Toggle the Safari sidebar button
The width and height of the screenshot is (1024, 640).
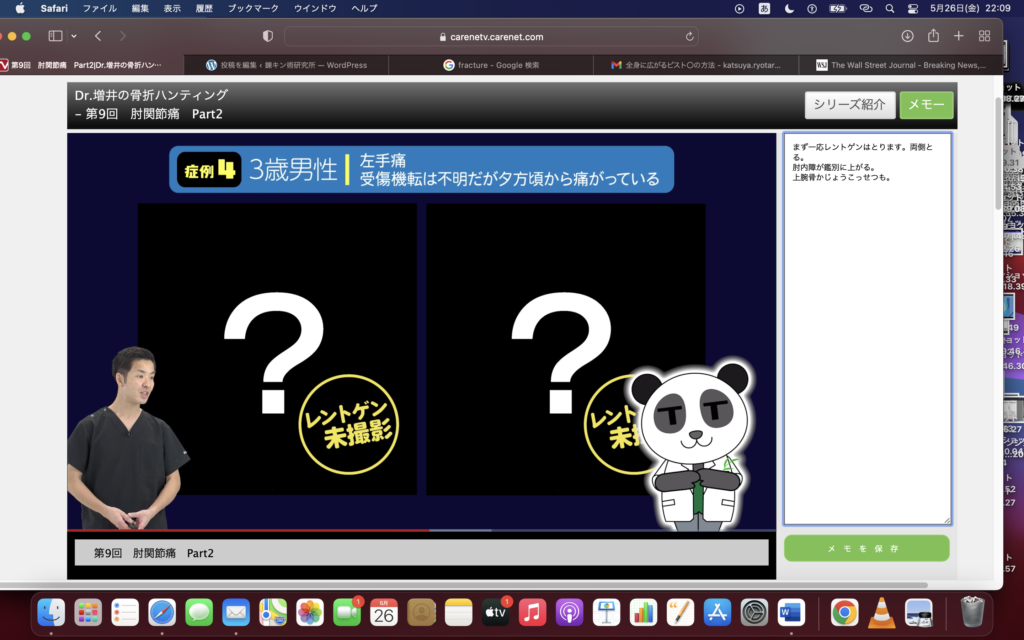tap(55, 36)
